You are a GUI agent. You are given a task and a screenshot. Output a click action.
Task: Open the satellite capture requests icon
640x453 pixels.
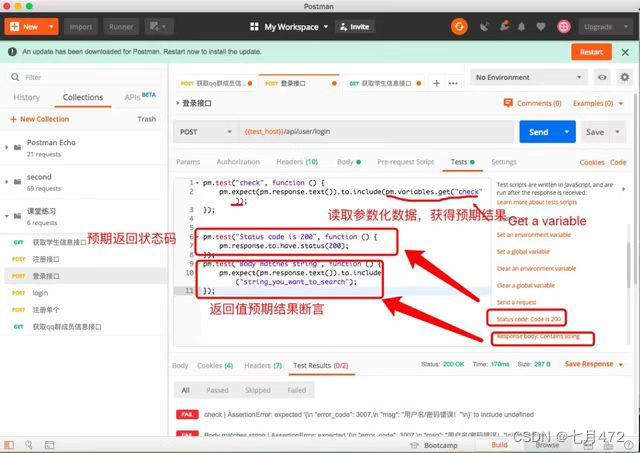pos(484,27)
